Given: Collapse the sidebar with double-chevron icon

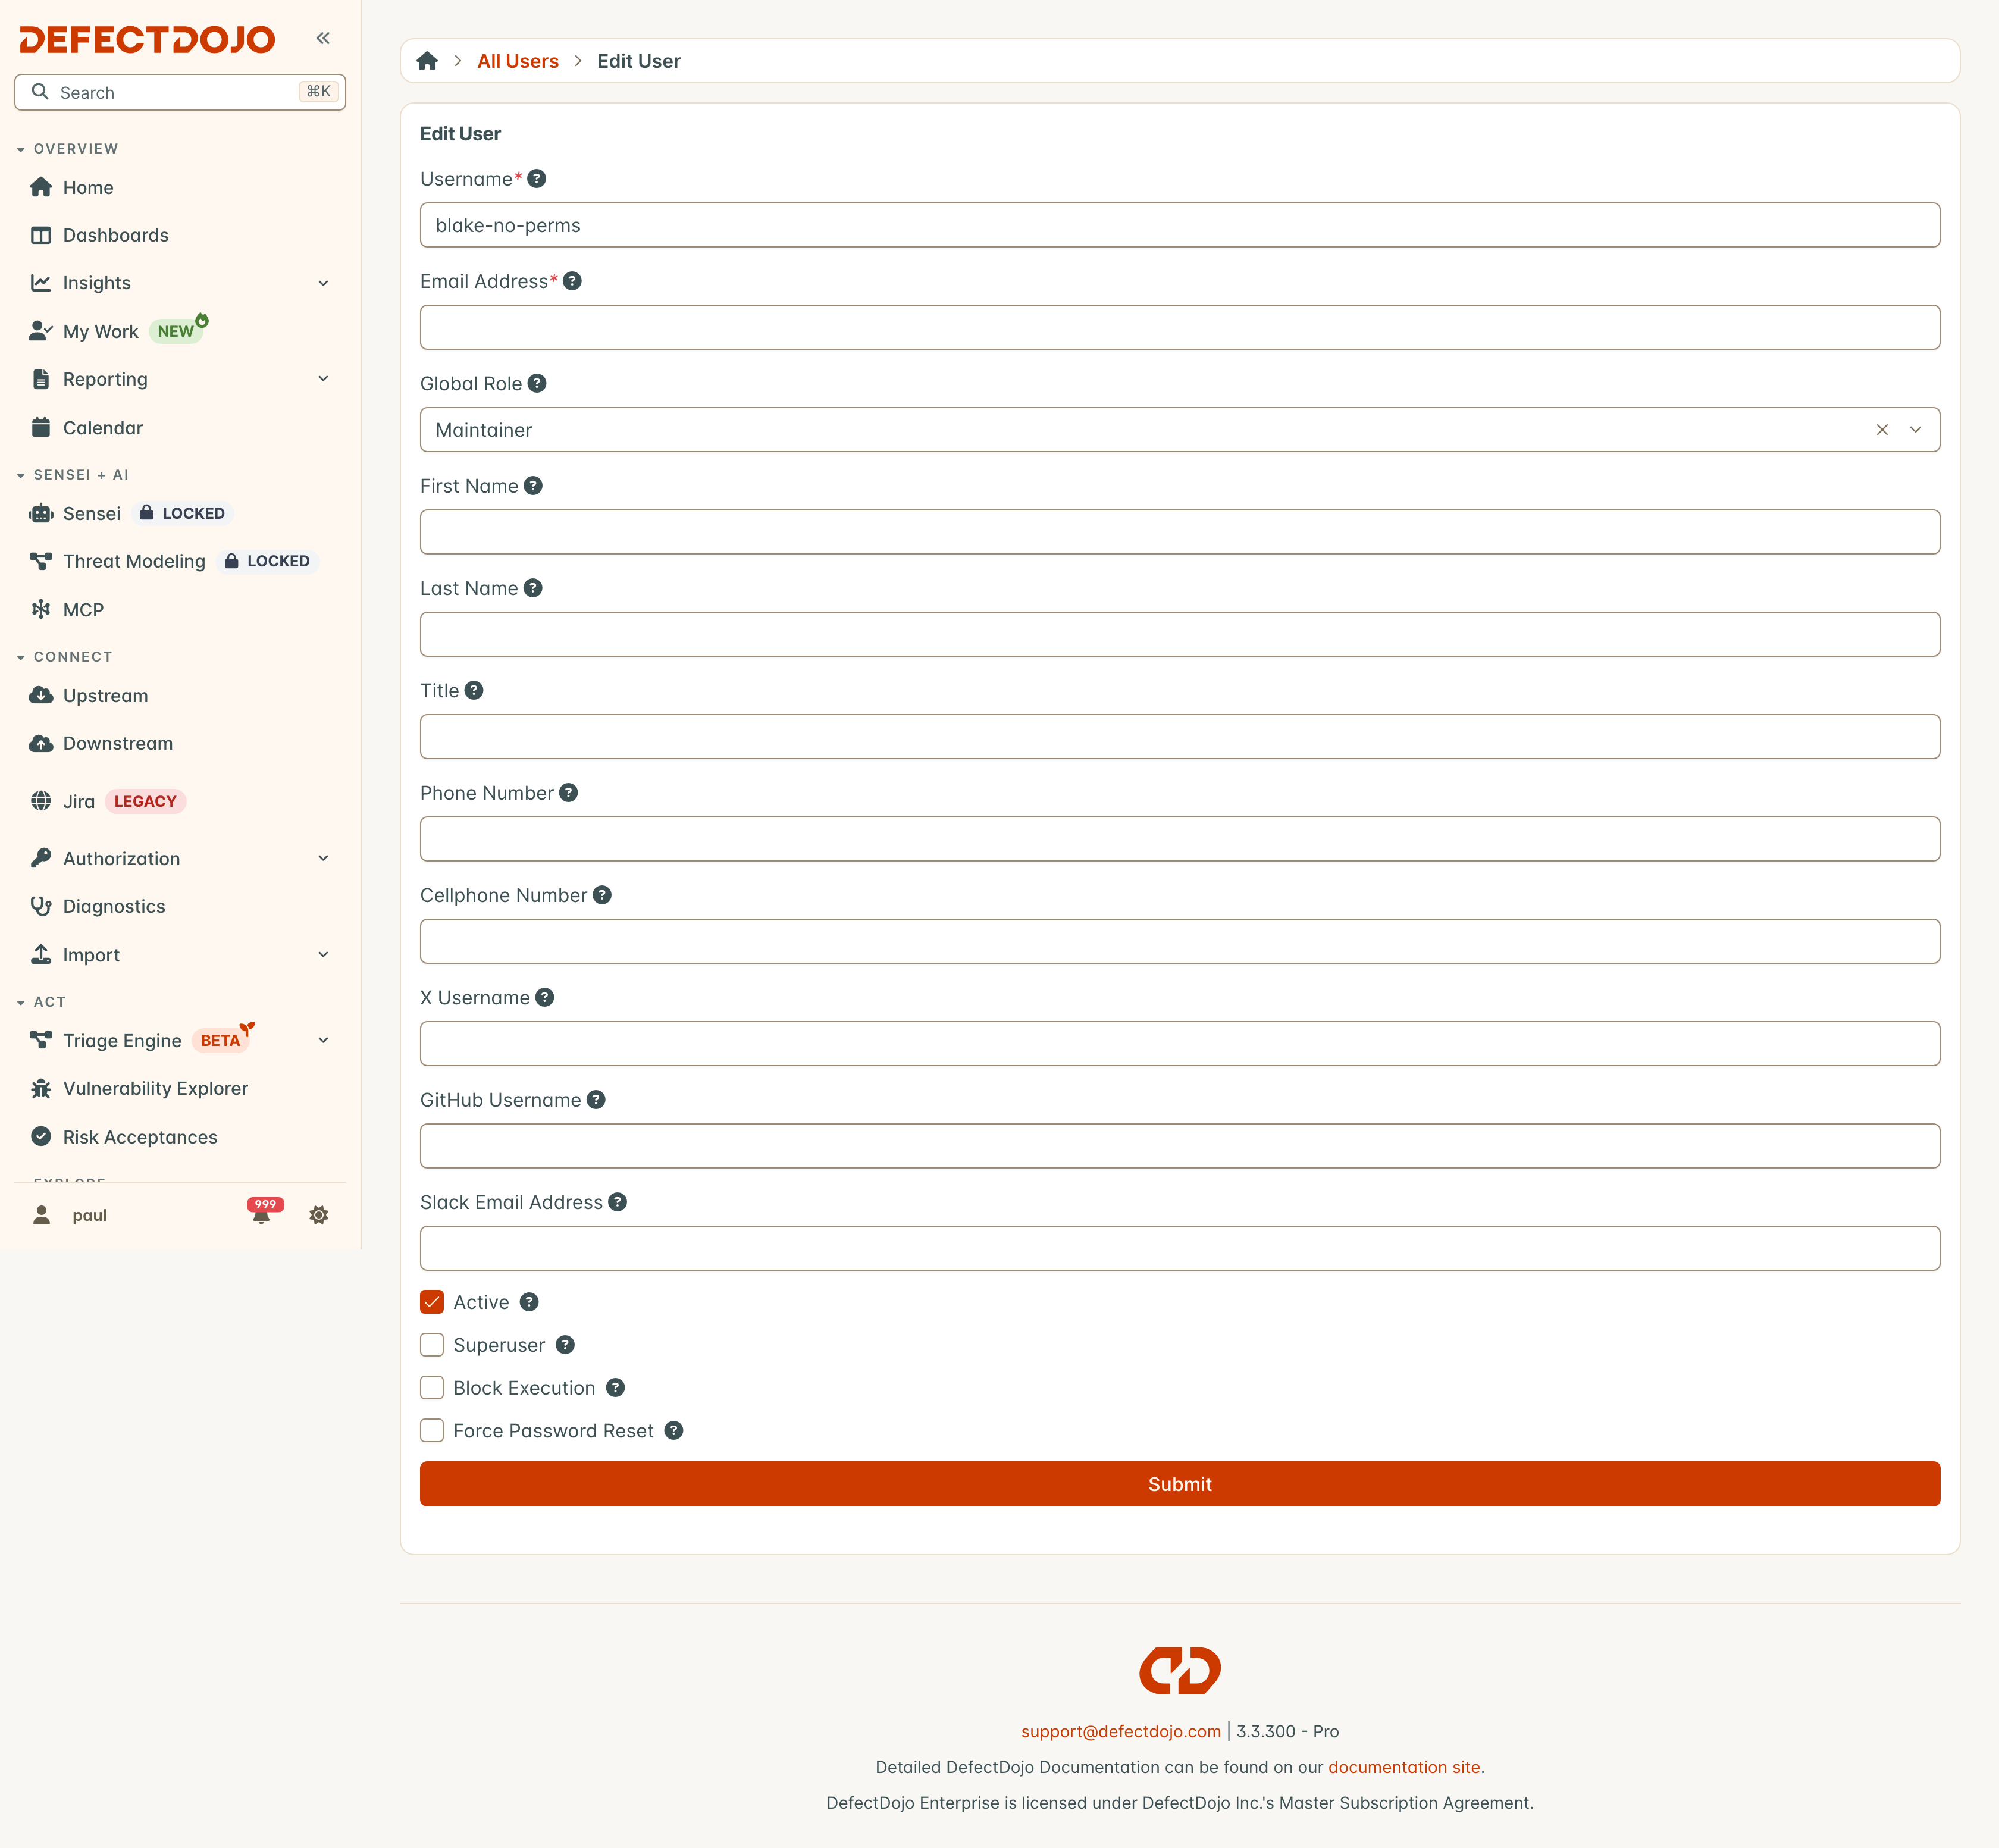Looking at the screenshot, I should click(323, 38).
